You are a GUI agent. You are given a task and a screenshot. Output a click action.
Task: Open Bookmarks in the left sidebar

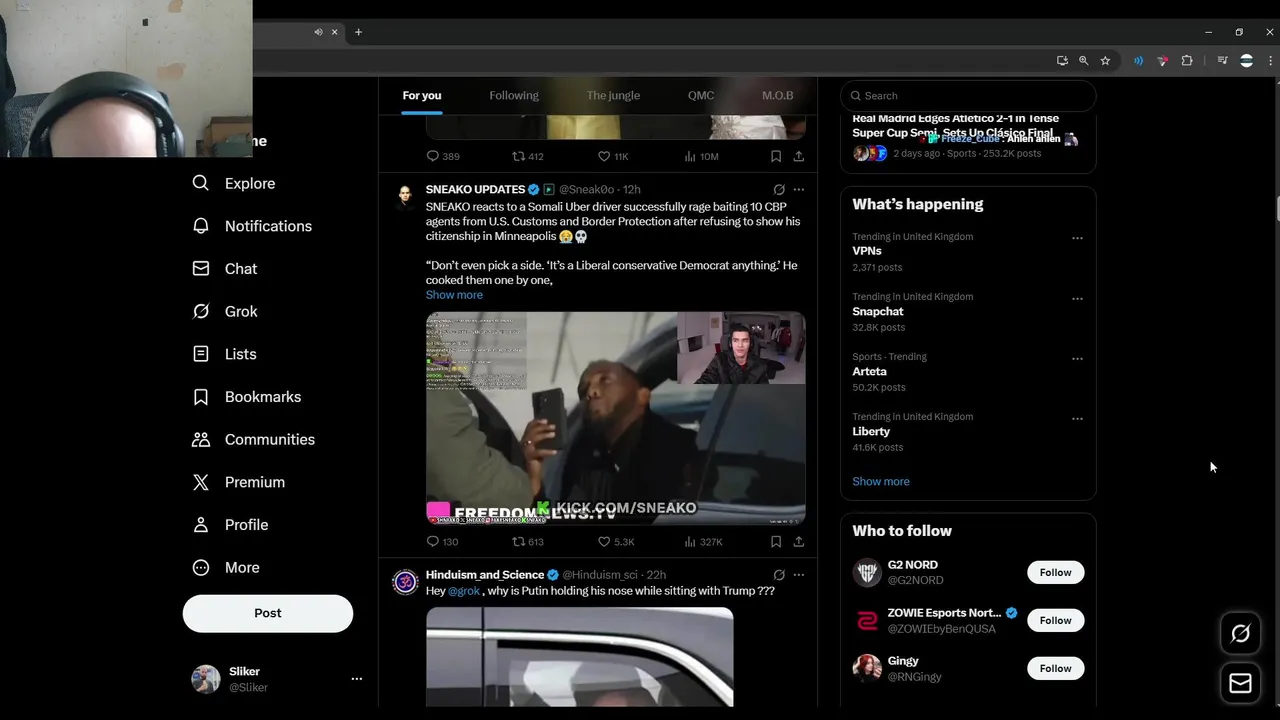coord(246,397)
